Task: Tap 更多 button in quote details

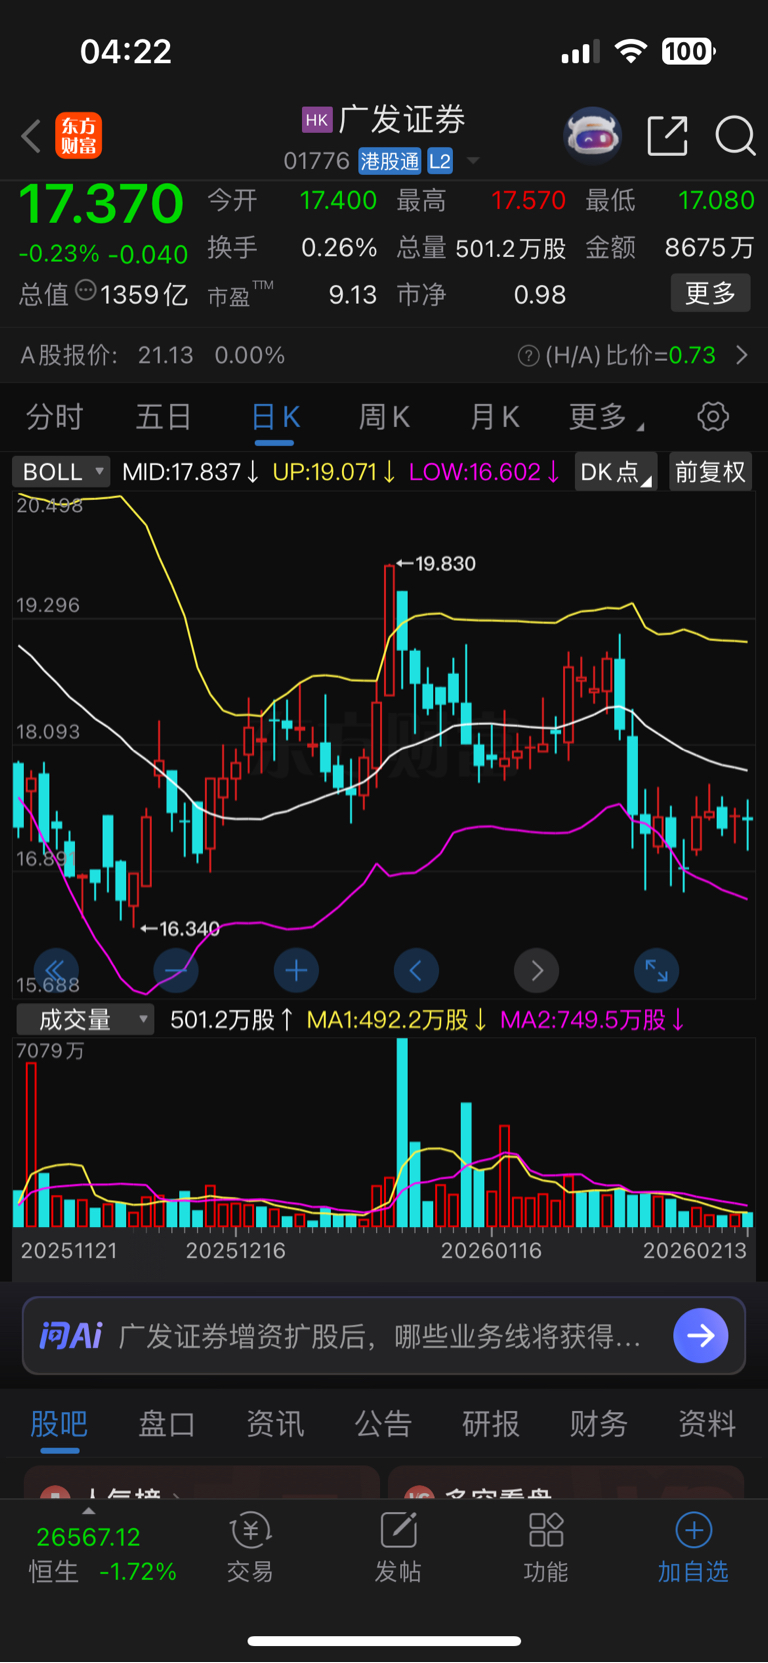Action: pos(710,293)
